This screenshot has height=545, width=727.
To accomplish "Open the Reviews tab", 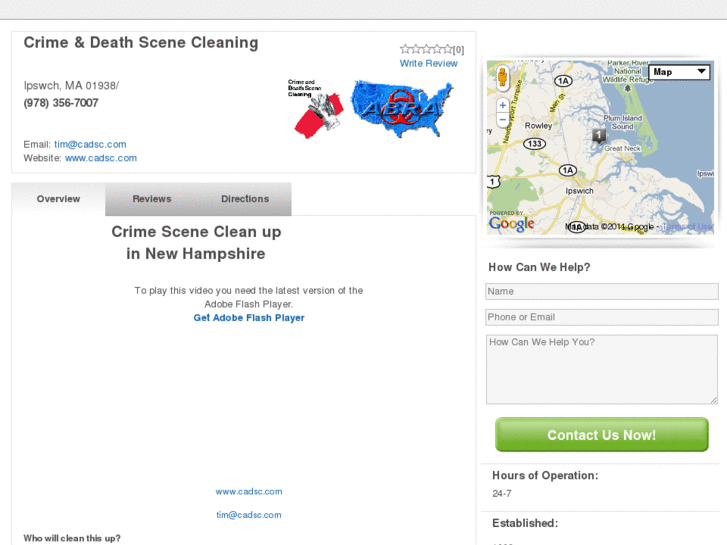I will tap(152, 199).
